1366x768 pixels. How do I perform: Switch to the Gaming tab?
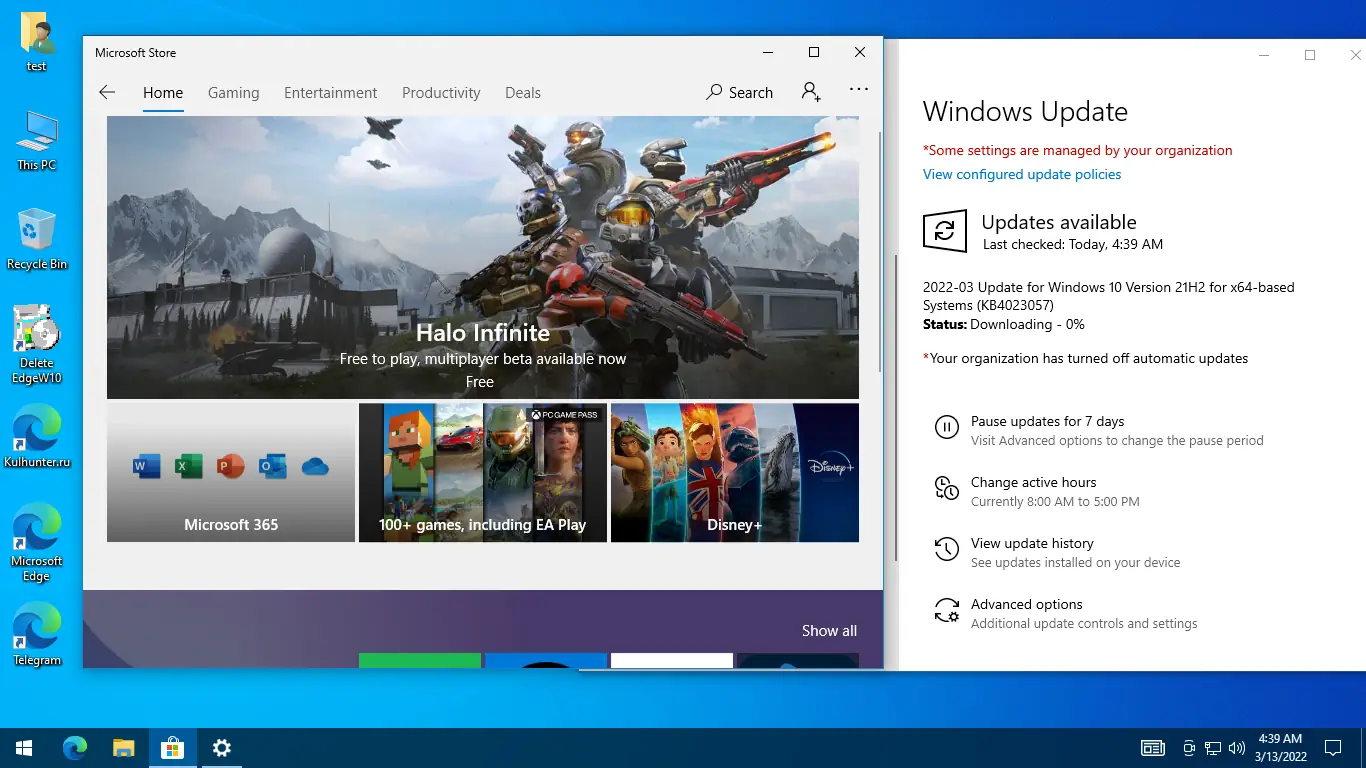[x=234, y=93]
